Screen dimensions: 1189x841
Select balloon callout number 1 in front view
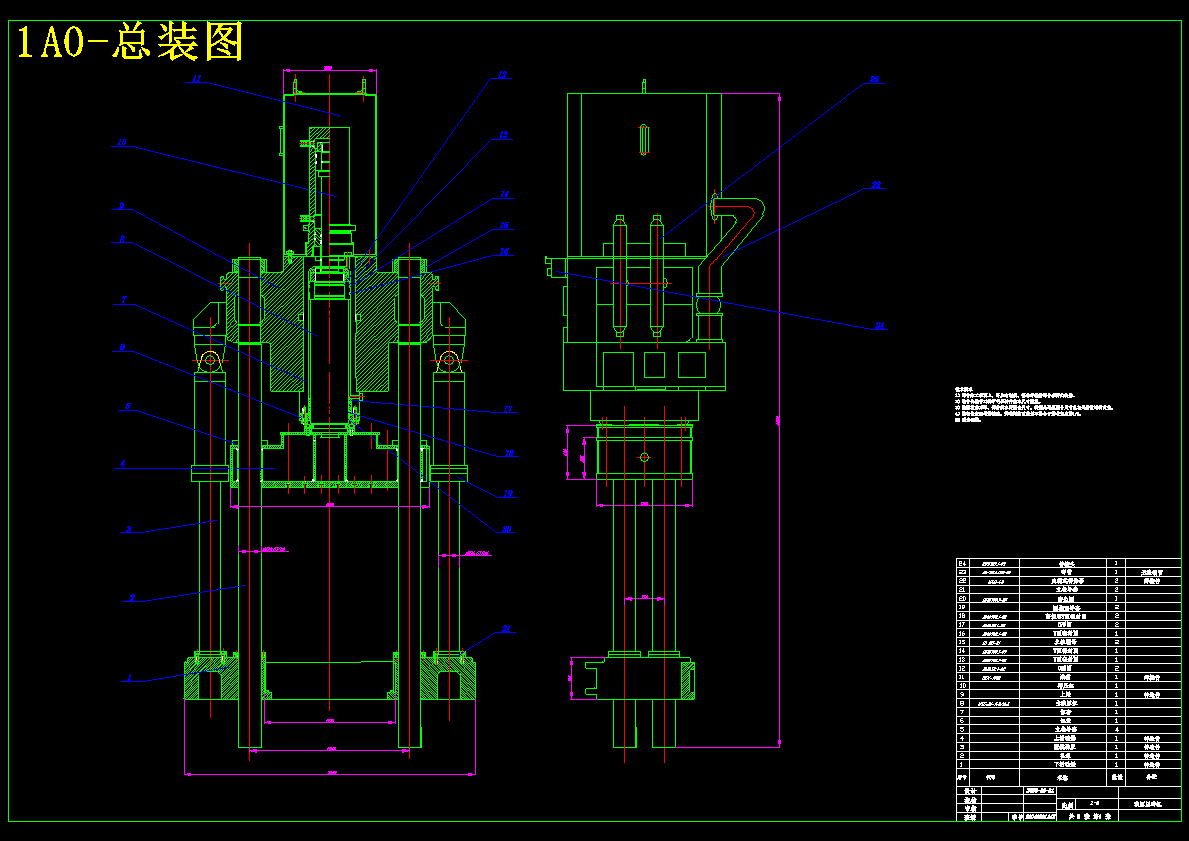129,678
